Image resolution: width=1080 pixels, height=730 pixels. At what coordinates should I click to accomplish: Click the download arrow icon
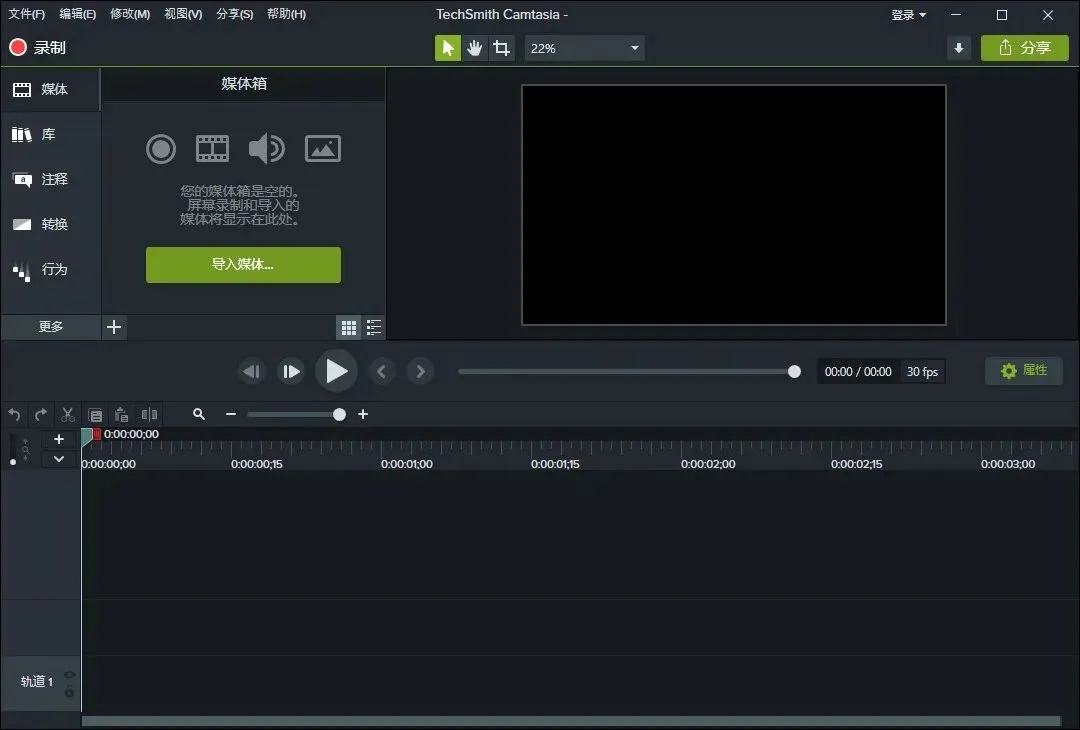(x=959, y=48)
